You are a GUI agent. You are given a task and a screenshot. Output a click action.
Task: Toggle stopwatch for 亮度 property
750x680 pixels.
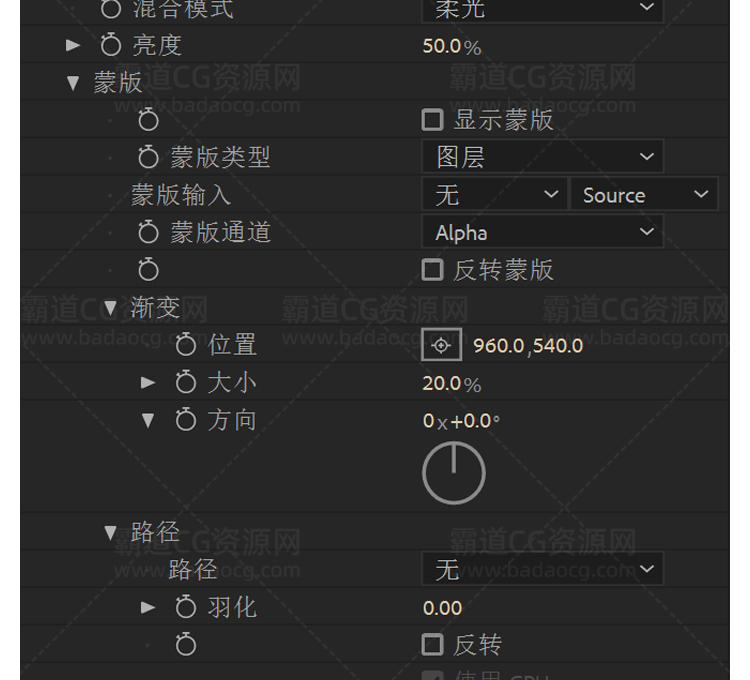point(111,45)
